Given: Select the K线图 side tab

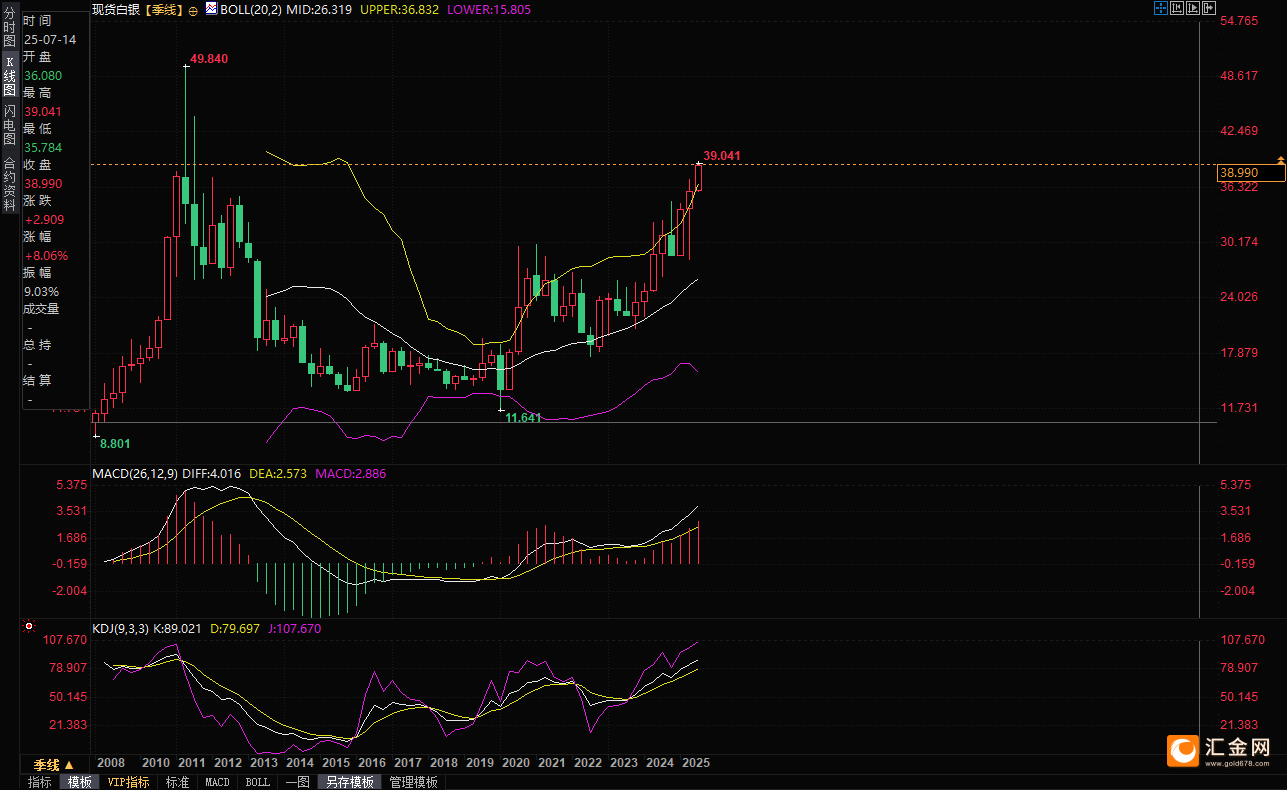Looking at the screenshot, I should [x=9, y=76].
